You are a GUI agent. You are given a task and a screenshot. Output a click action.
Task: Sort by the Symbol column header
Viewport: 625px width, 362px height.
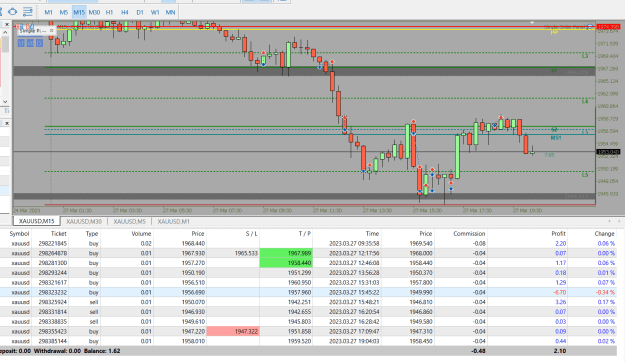pos(19,234)
